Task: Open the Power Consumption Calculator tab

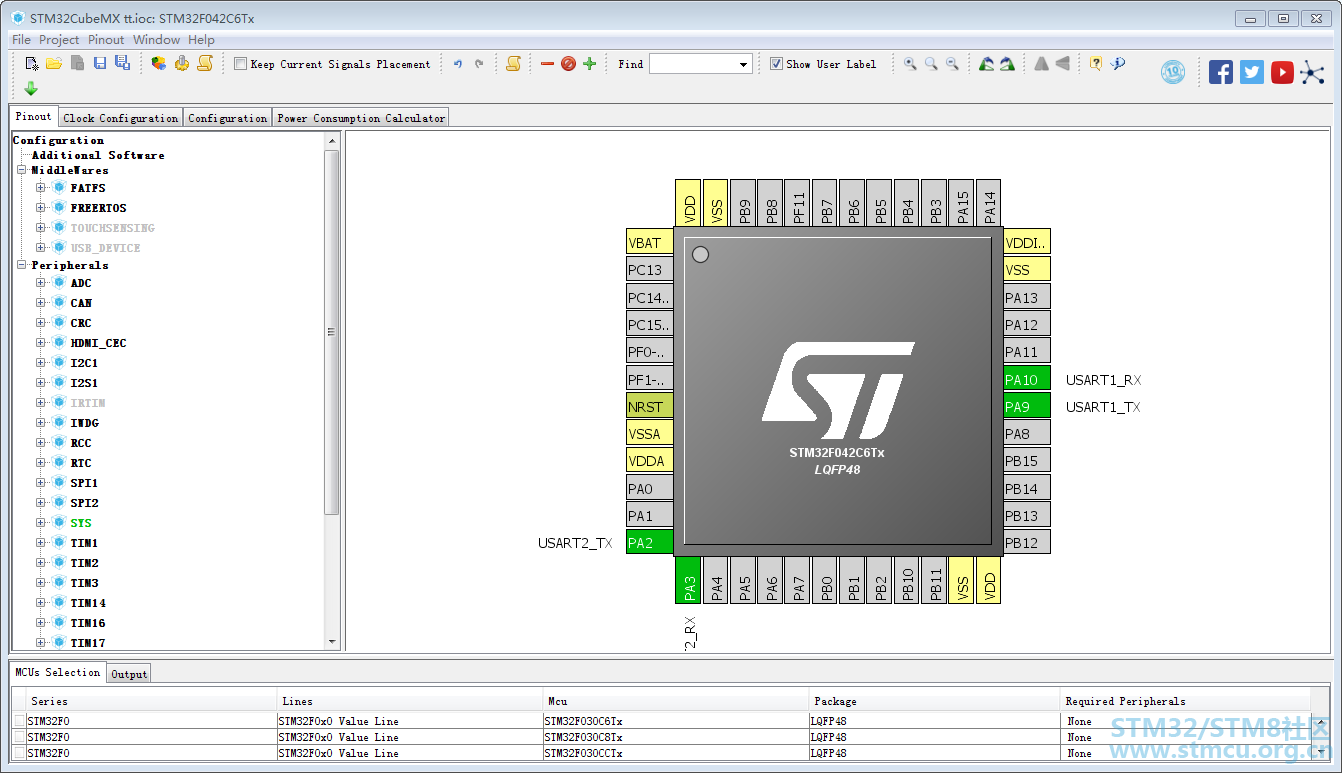Action: tap(361, 118)
